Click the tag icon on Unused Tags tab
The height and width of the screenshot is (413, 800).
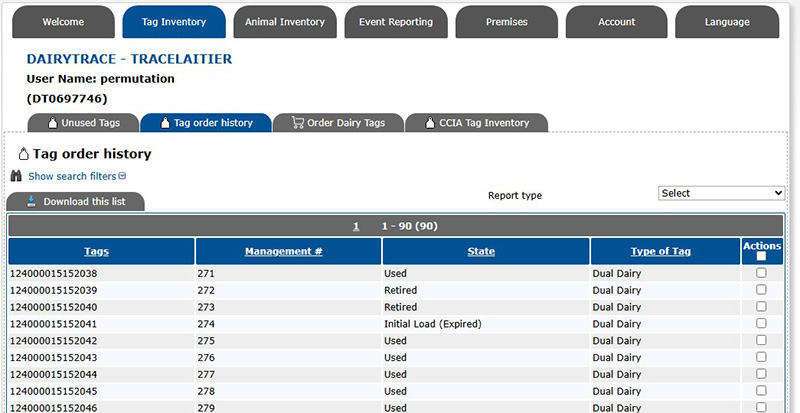53,123
